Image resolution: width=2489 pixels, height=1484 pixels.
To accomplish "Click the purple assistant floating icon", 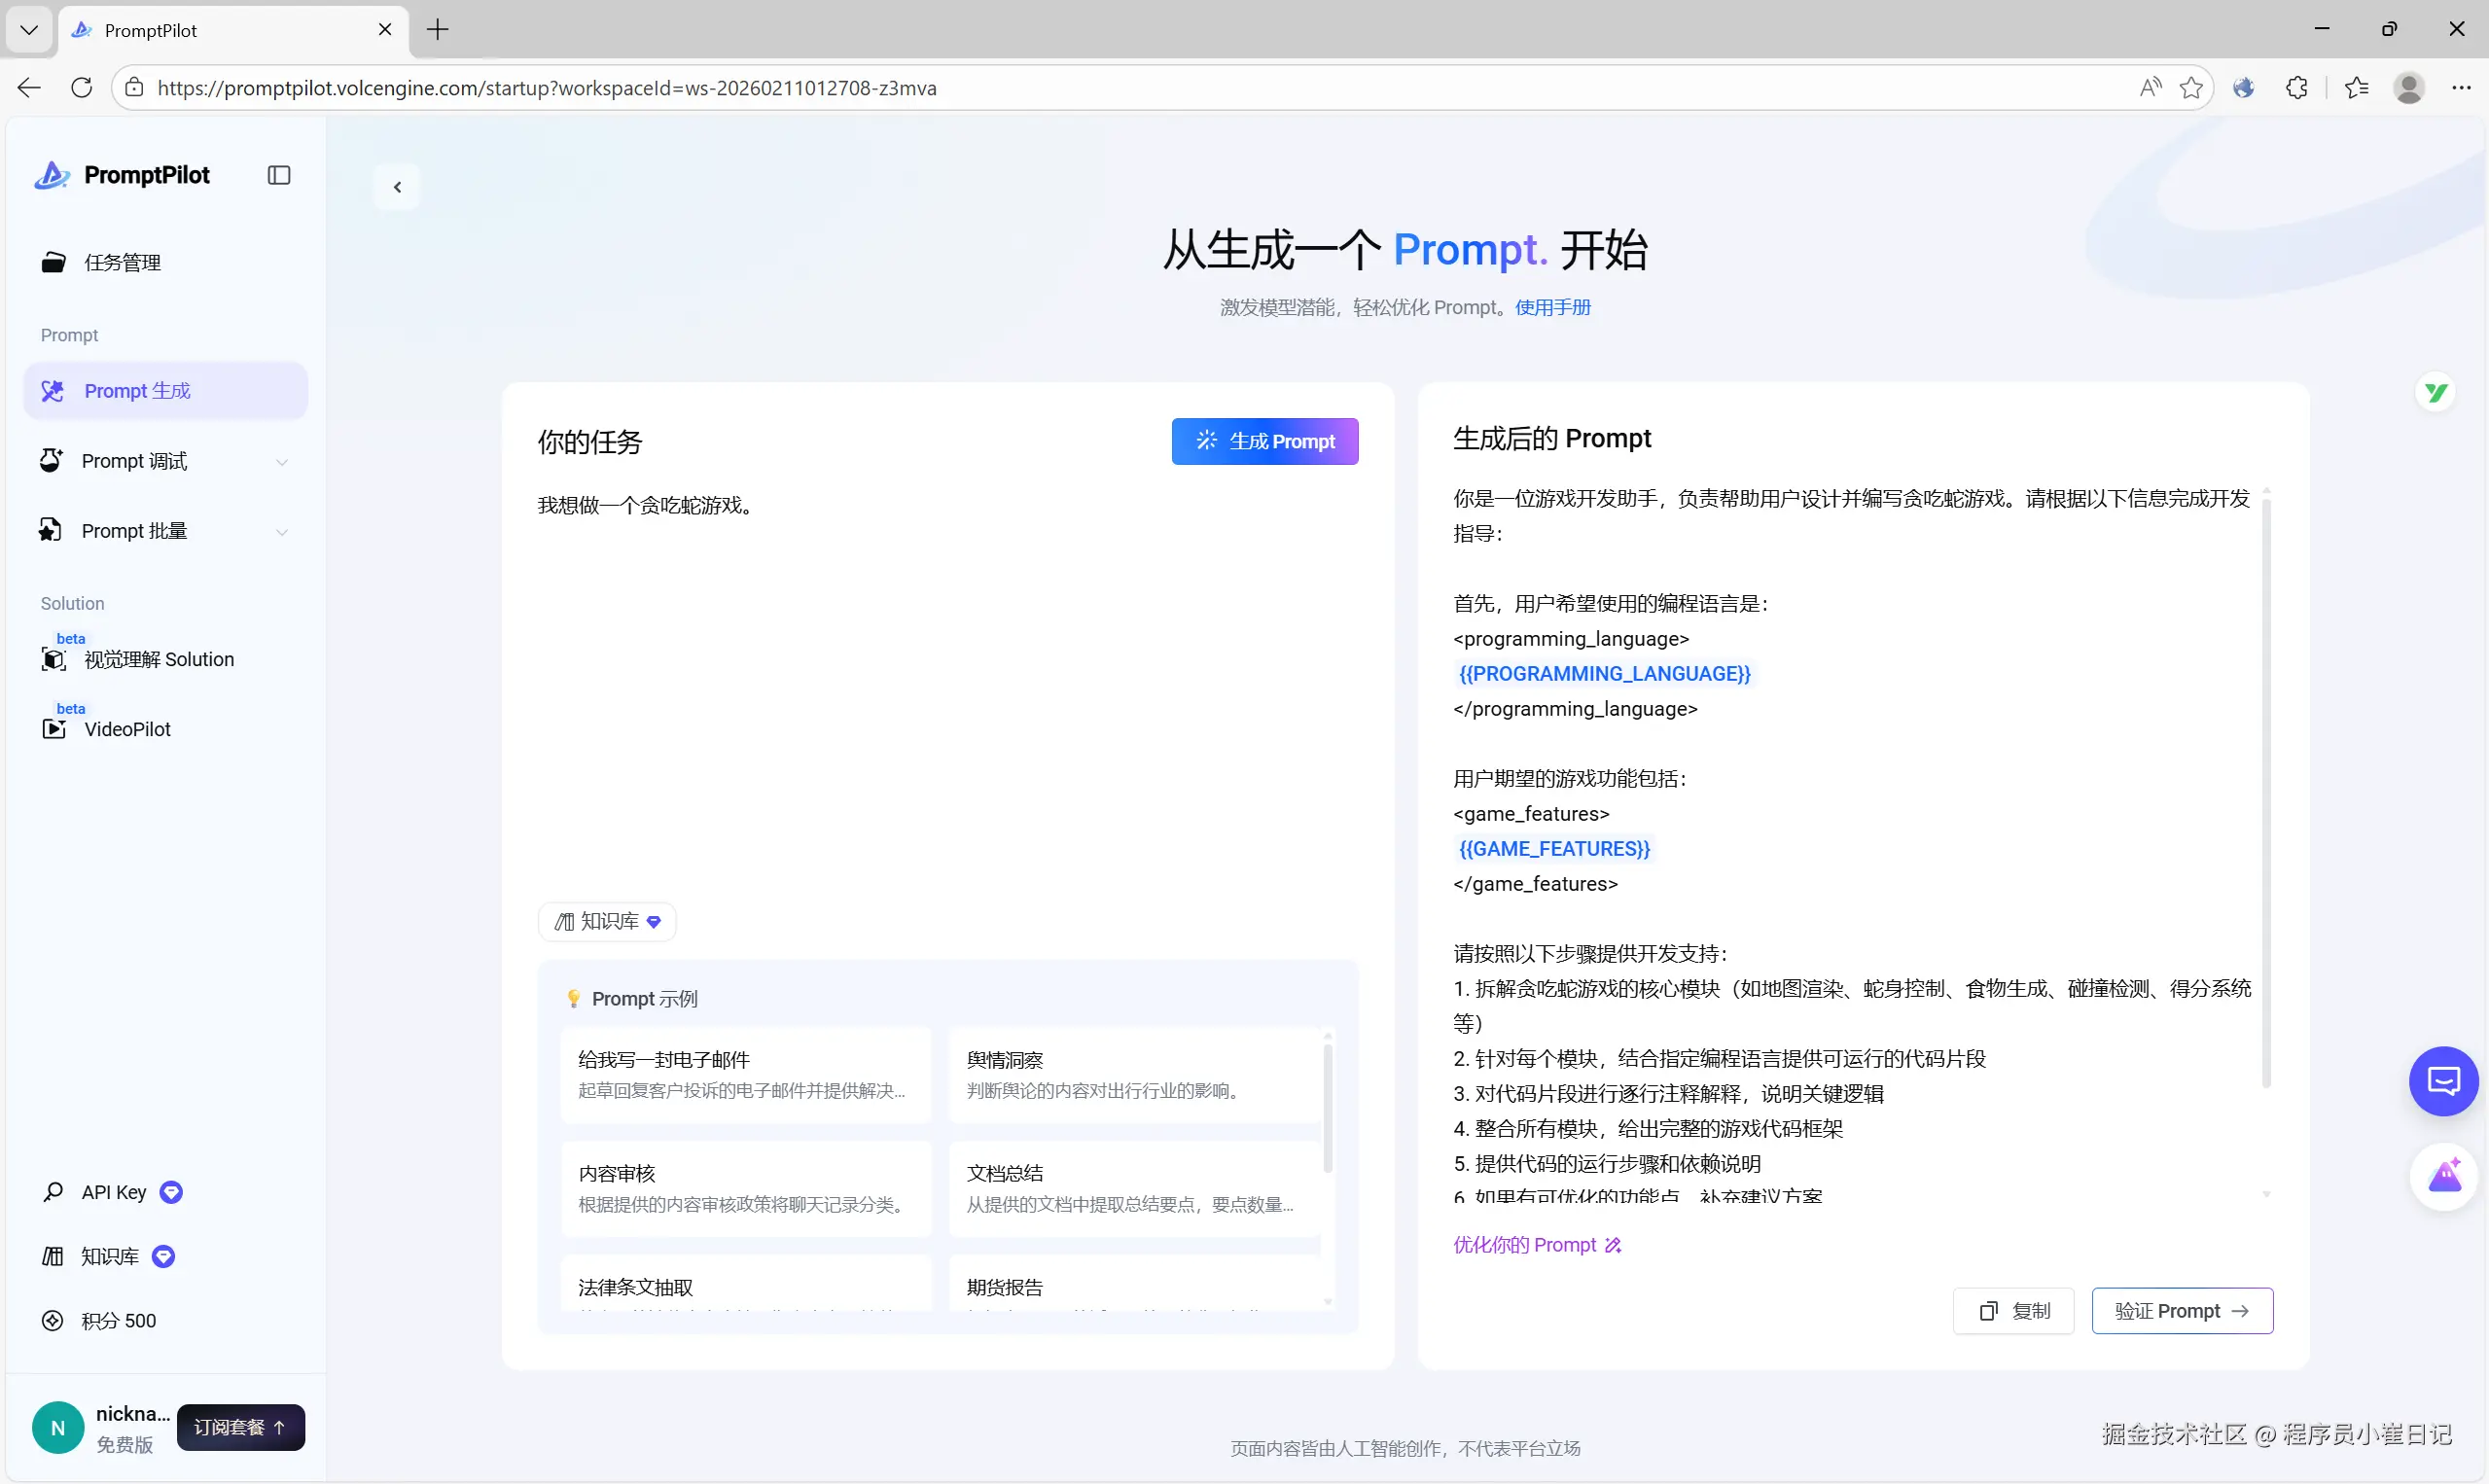I will coord(2443,1176).
